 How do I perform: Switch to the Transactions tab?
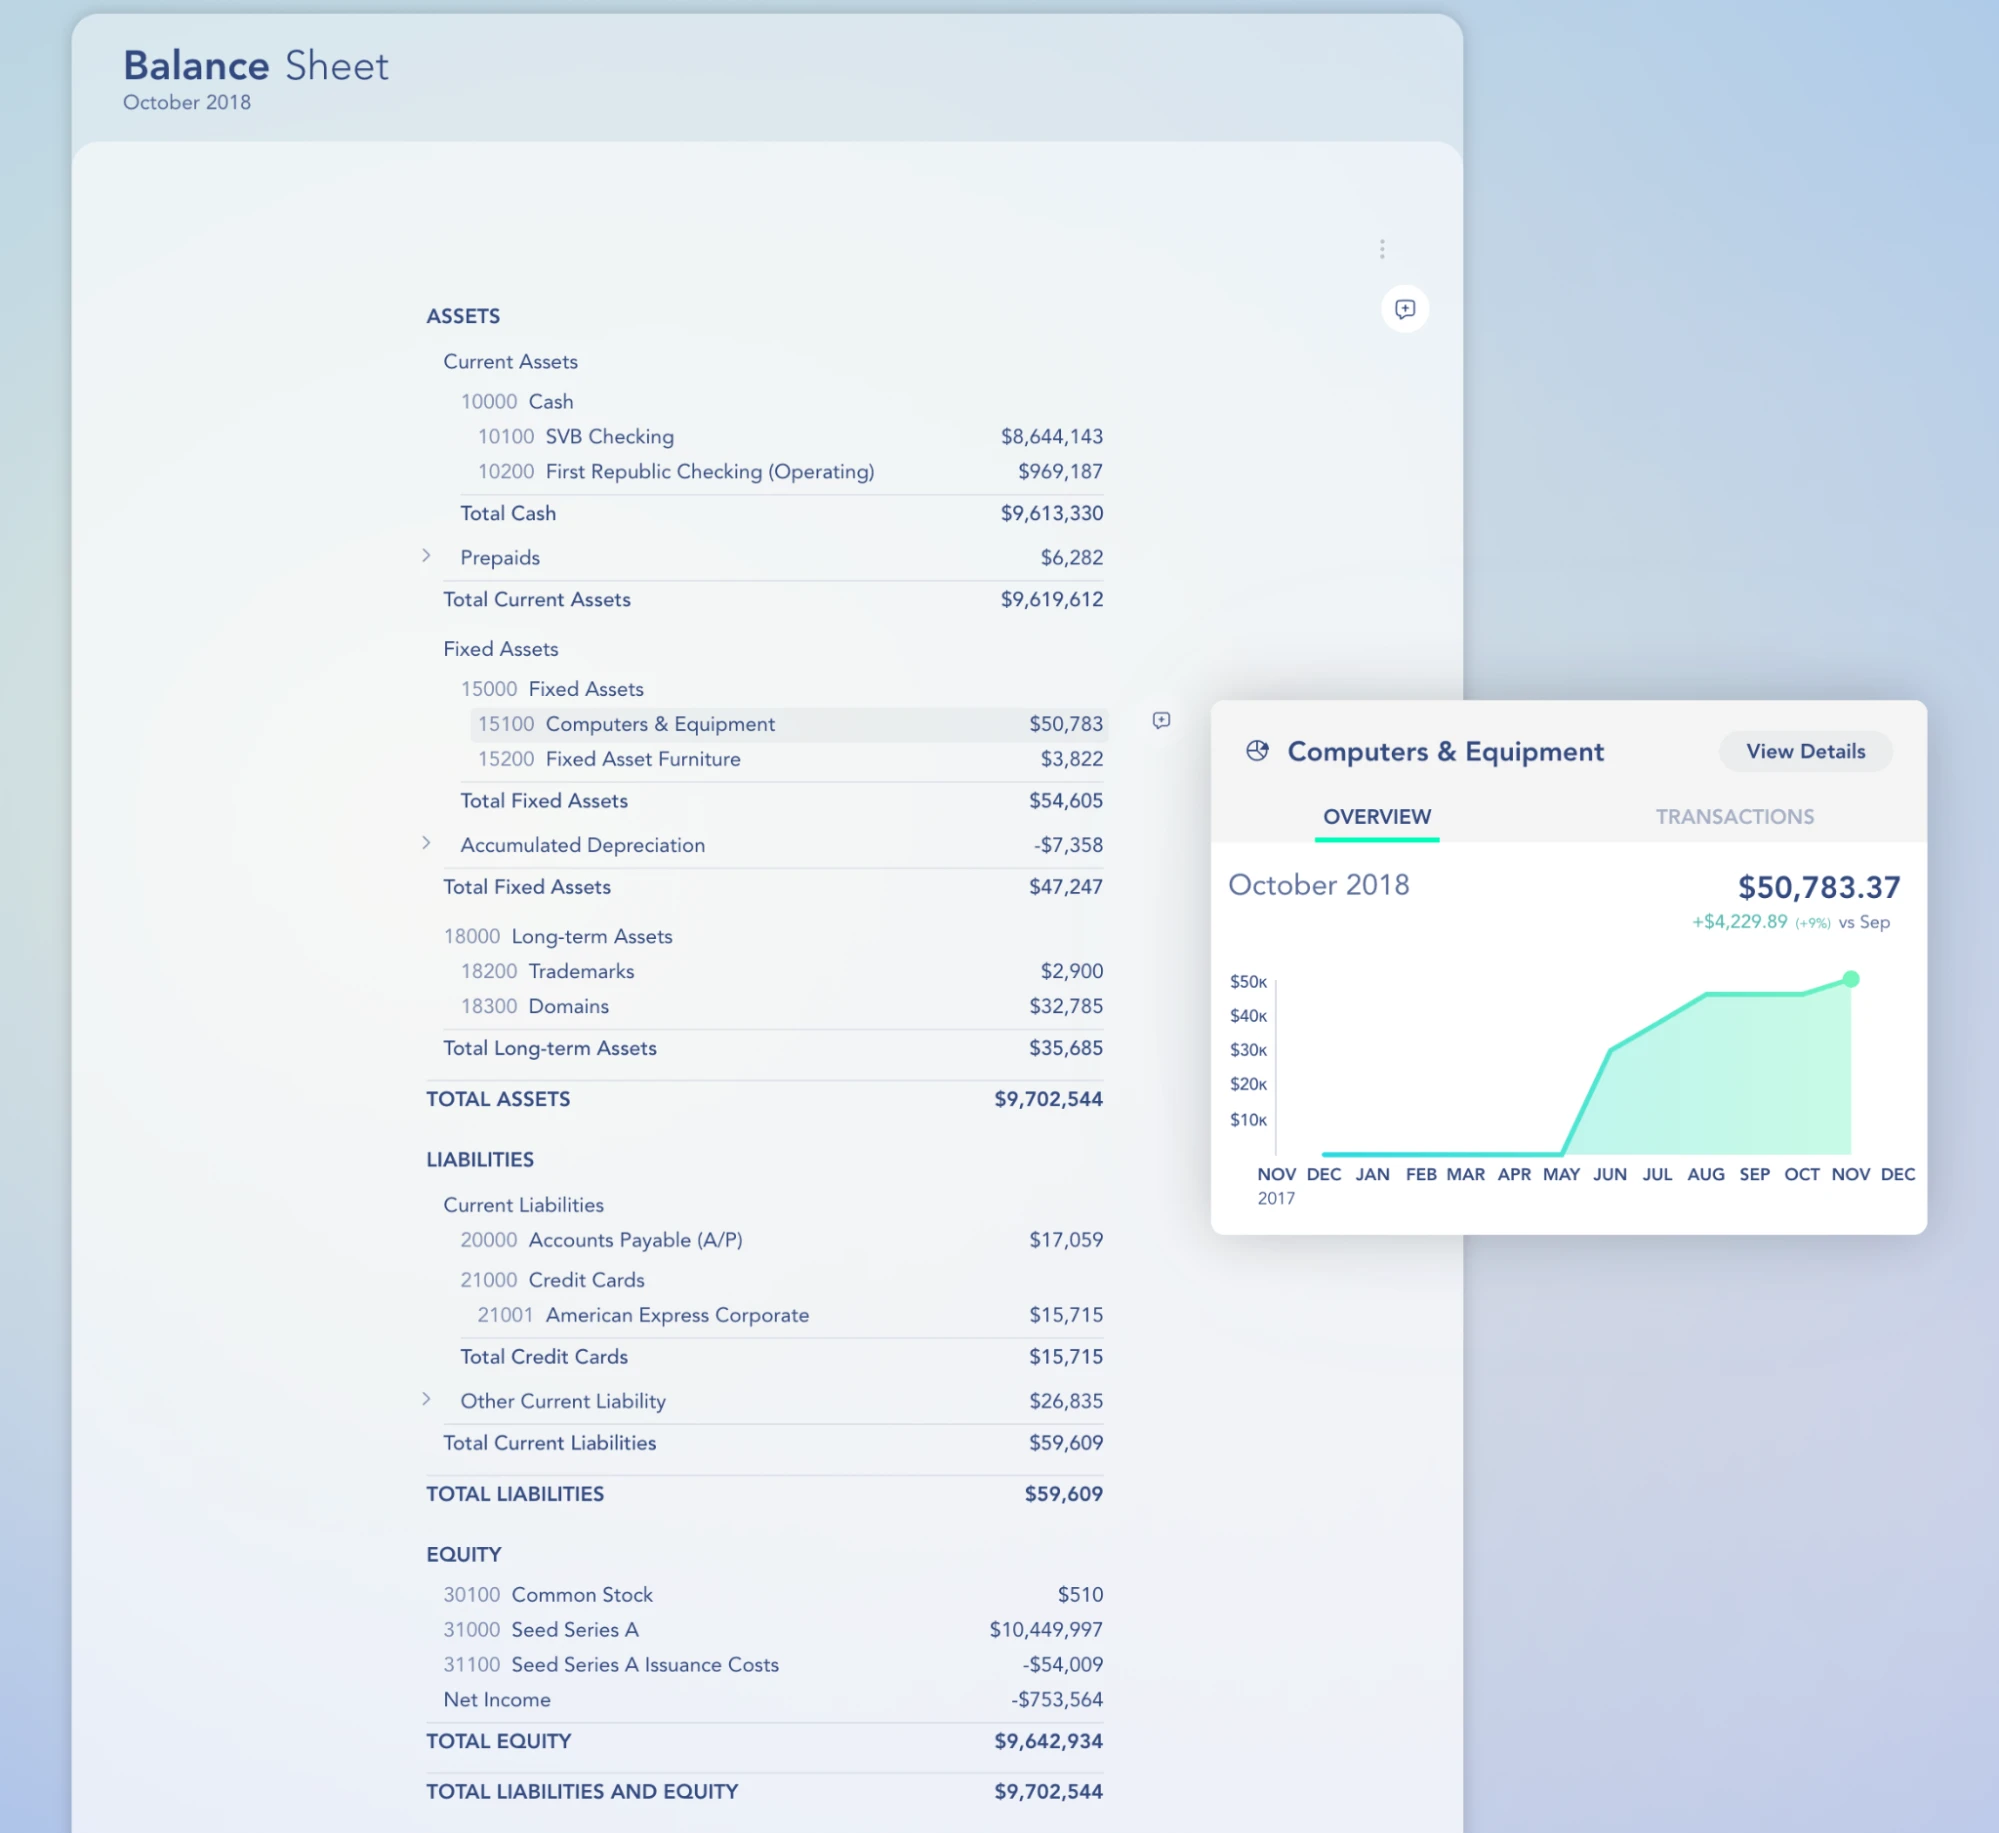(x=1734, y=816)
